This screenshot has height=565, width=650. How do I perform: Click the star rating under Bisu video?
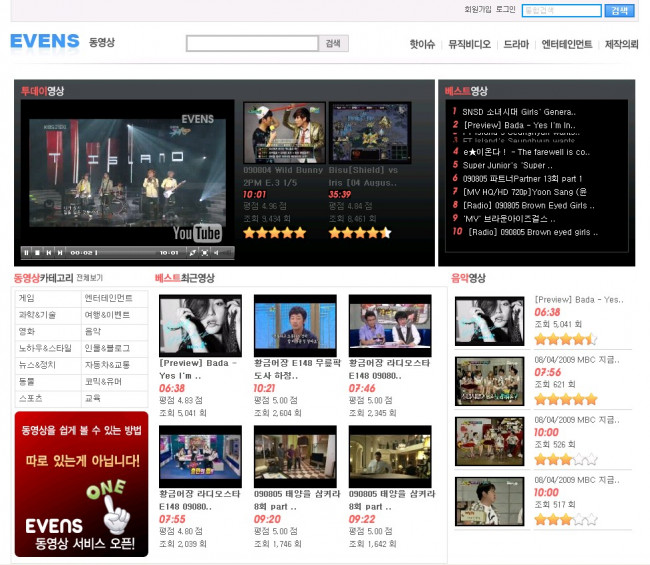[x=360, y=233]
